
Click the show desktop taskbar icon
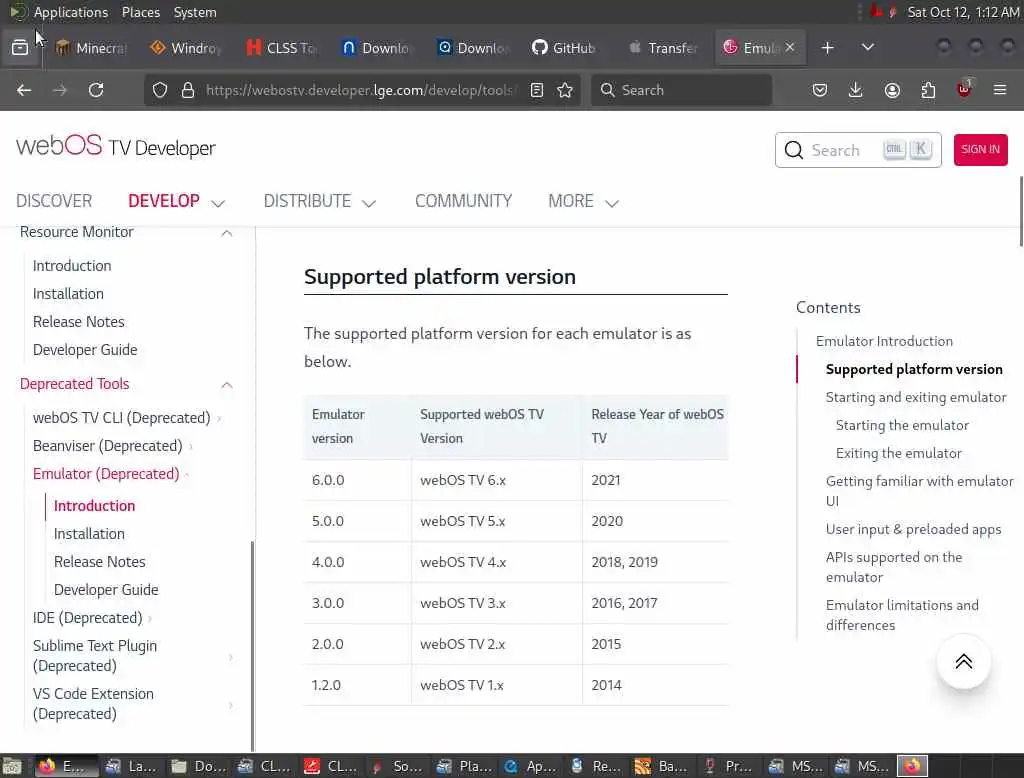tap(12, 766)
